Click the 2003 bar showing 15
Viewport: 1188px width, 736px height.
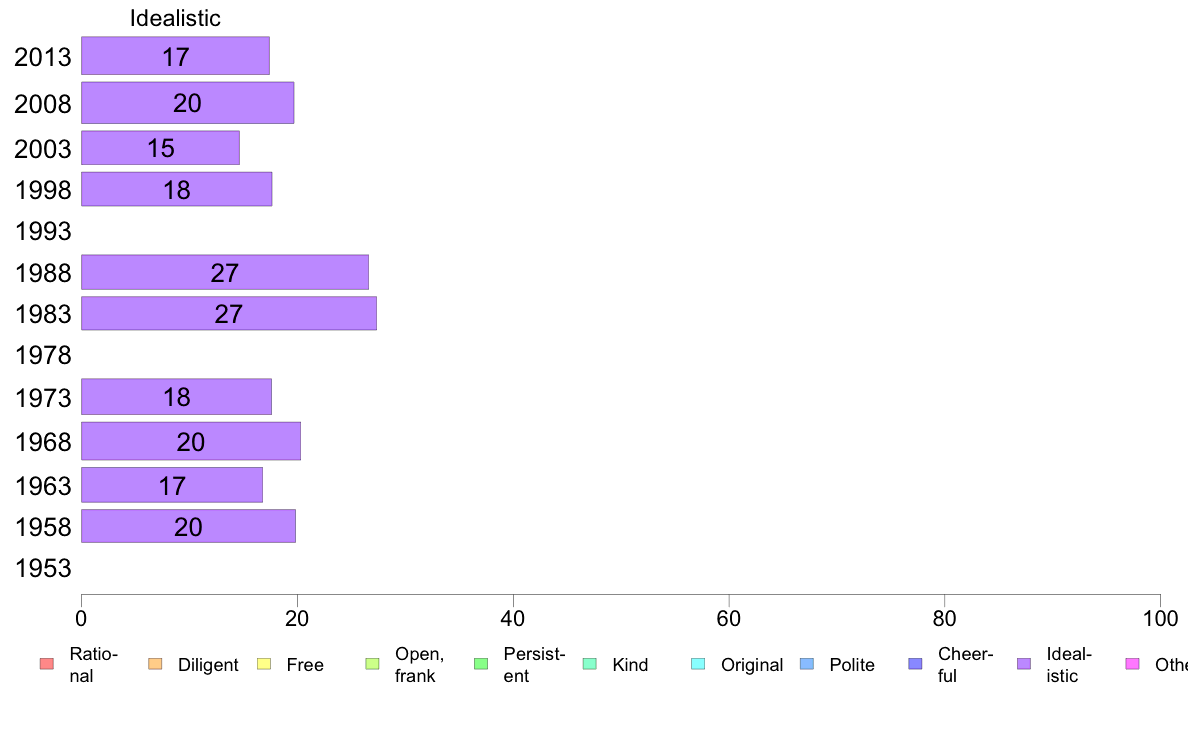point(160,148)
